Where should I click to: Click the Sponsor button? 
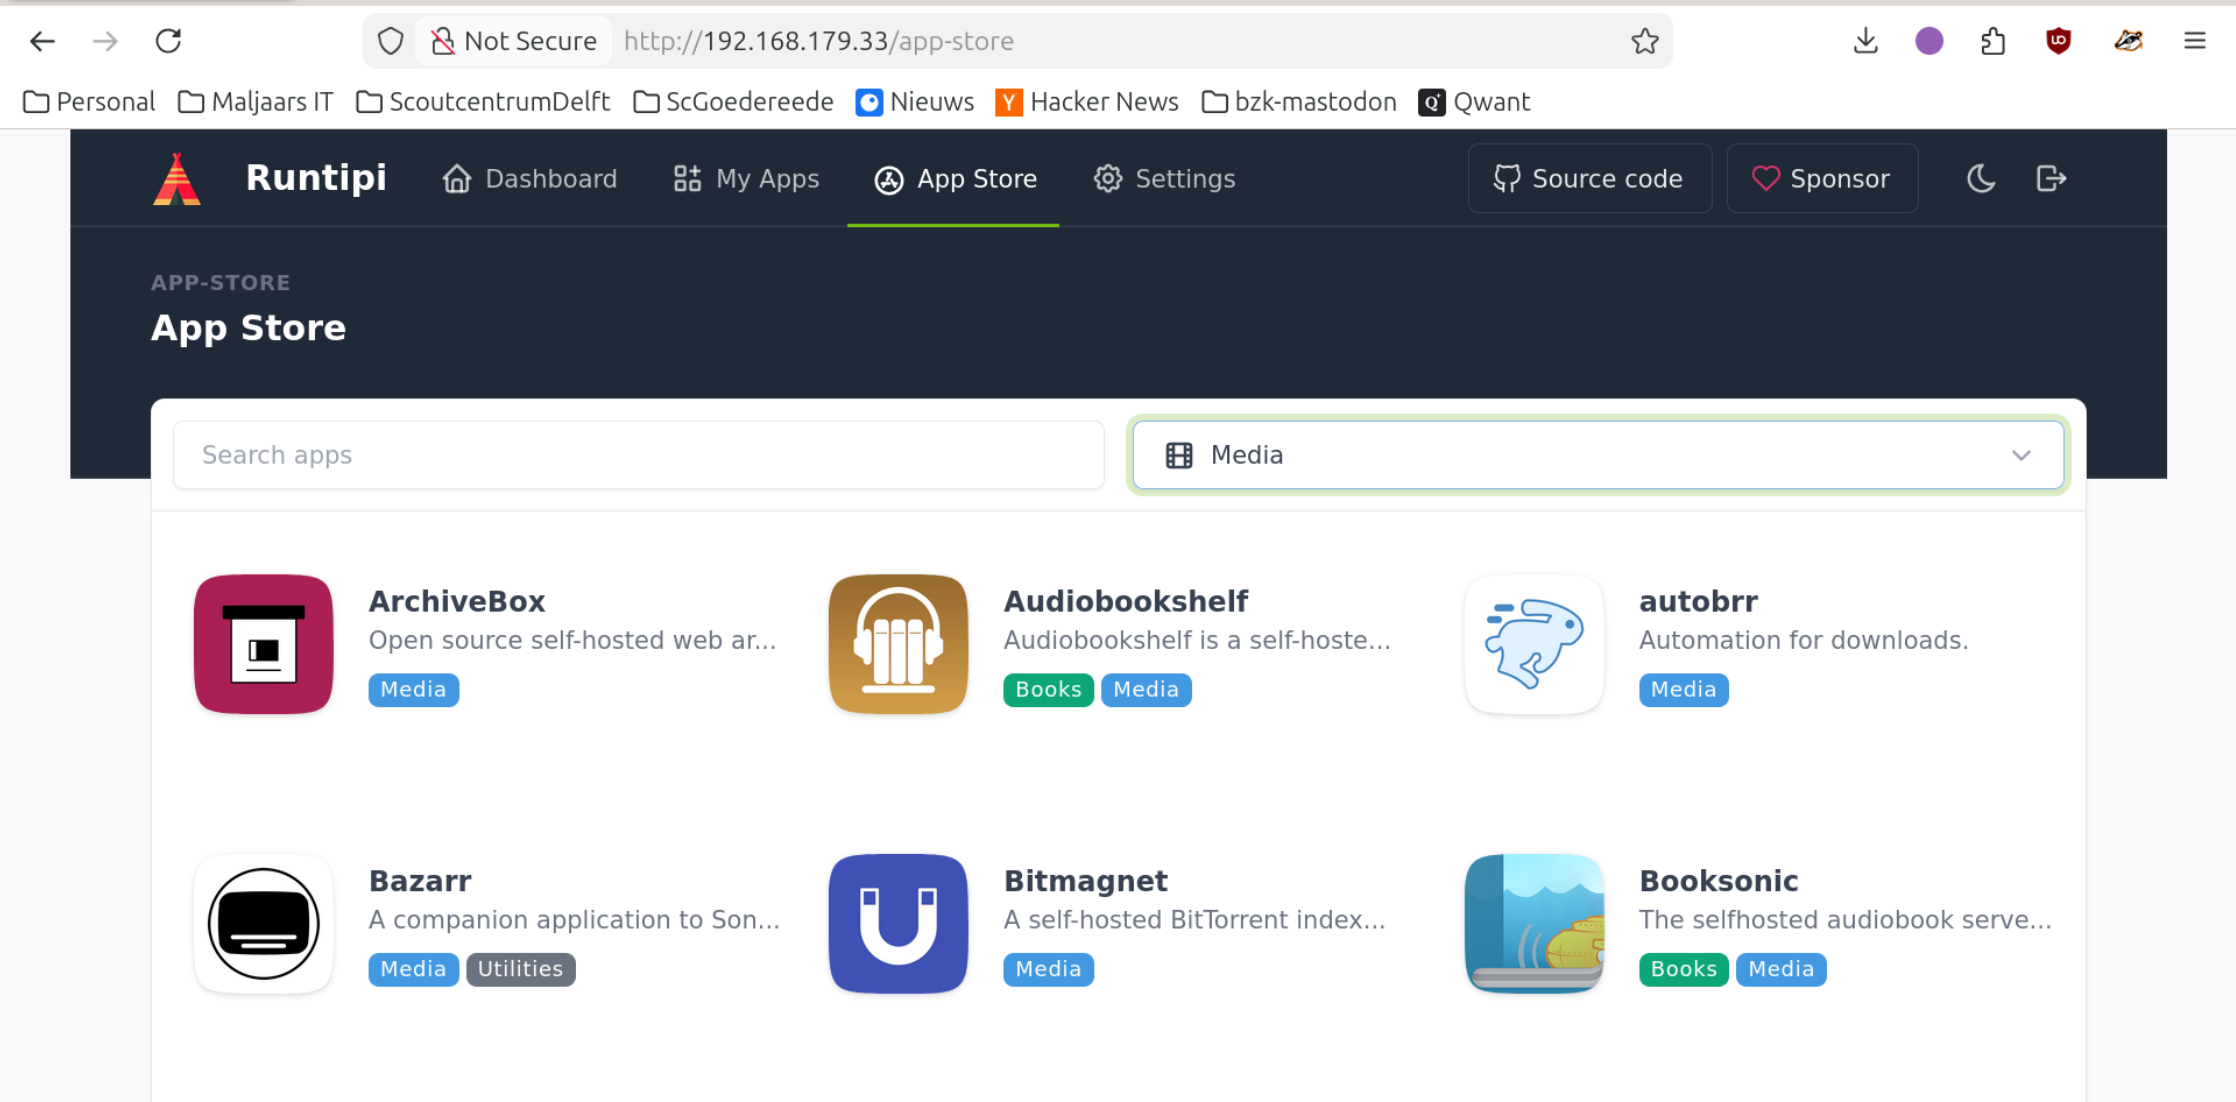click(1821, 179)
